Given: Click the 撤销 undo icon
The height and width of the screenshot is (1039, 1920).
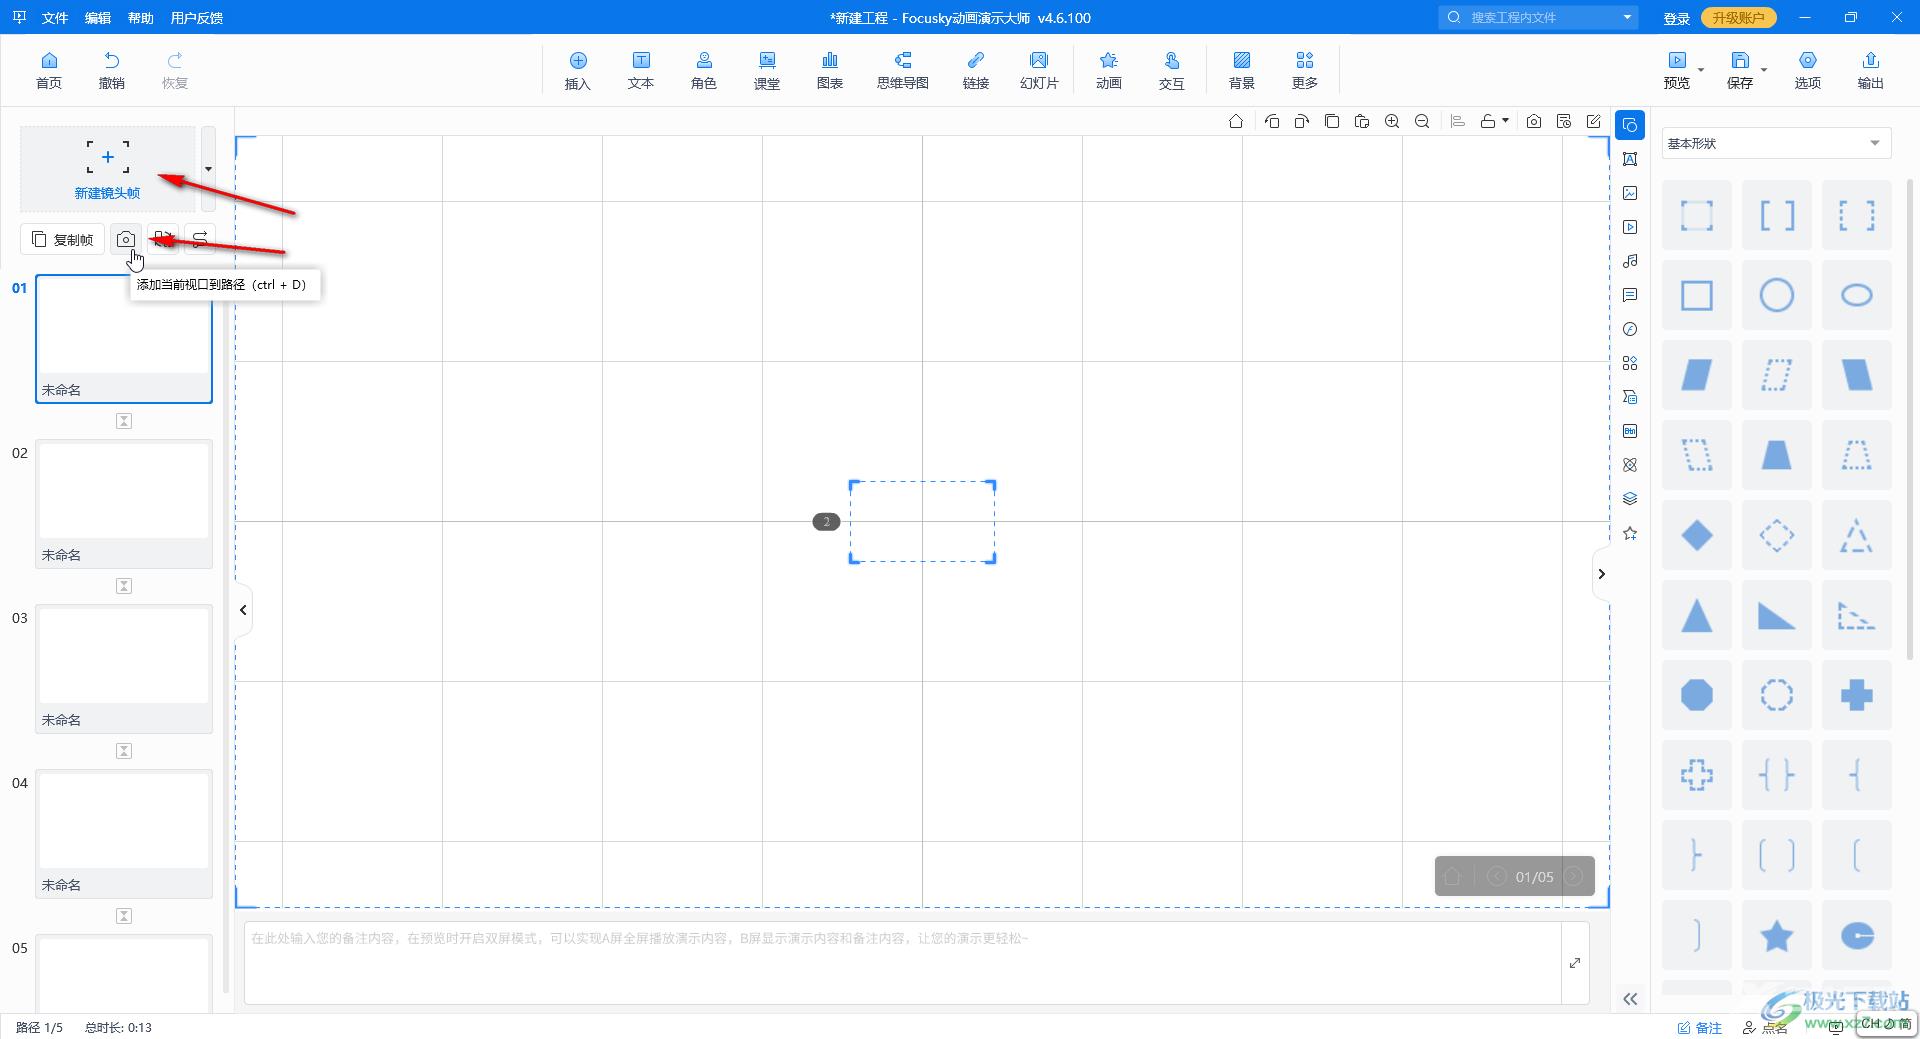Looking at the screenshot, I should tap(112, 70).
